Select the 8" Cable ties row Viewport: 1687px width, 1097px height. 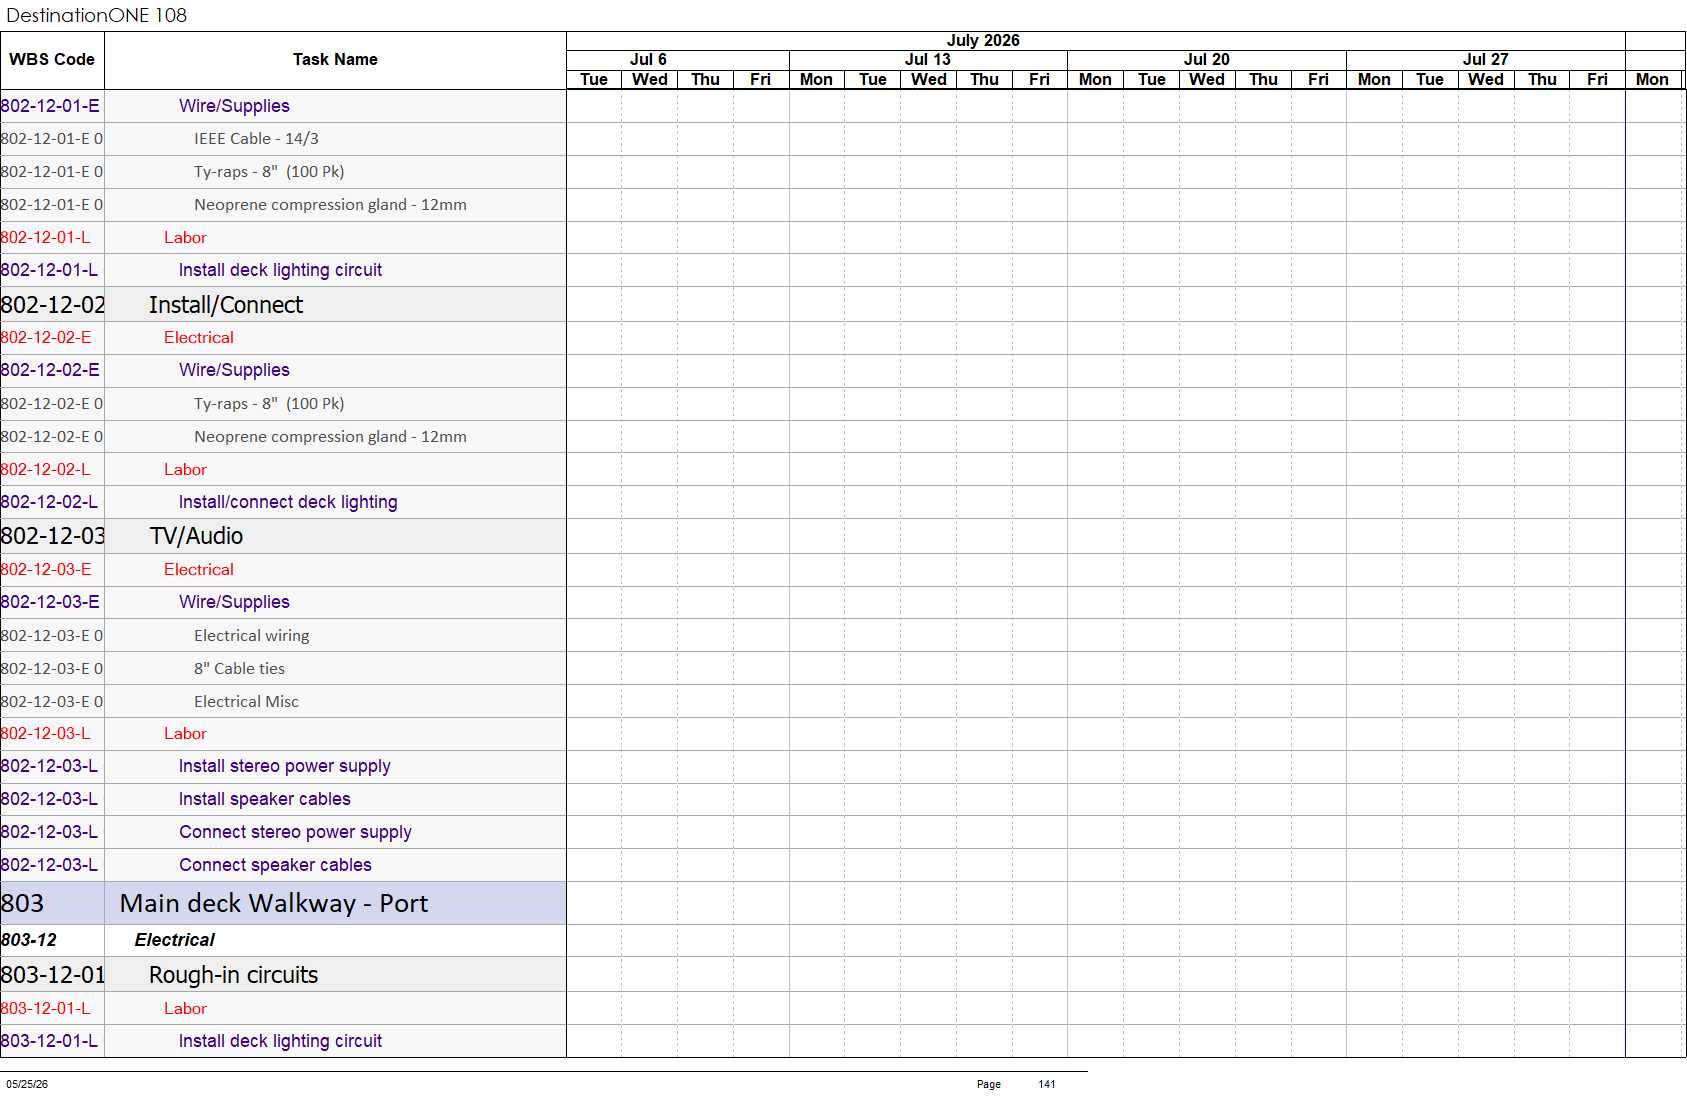pos(283,669)
